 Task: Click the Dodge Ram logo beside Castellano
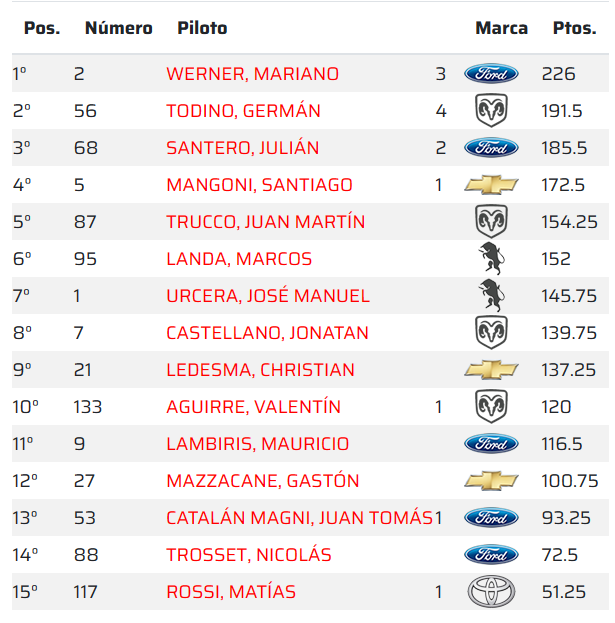tap(491, 333)
